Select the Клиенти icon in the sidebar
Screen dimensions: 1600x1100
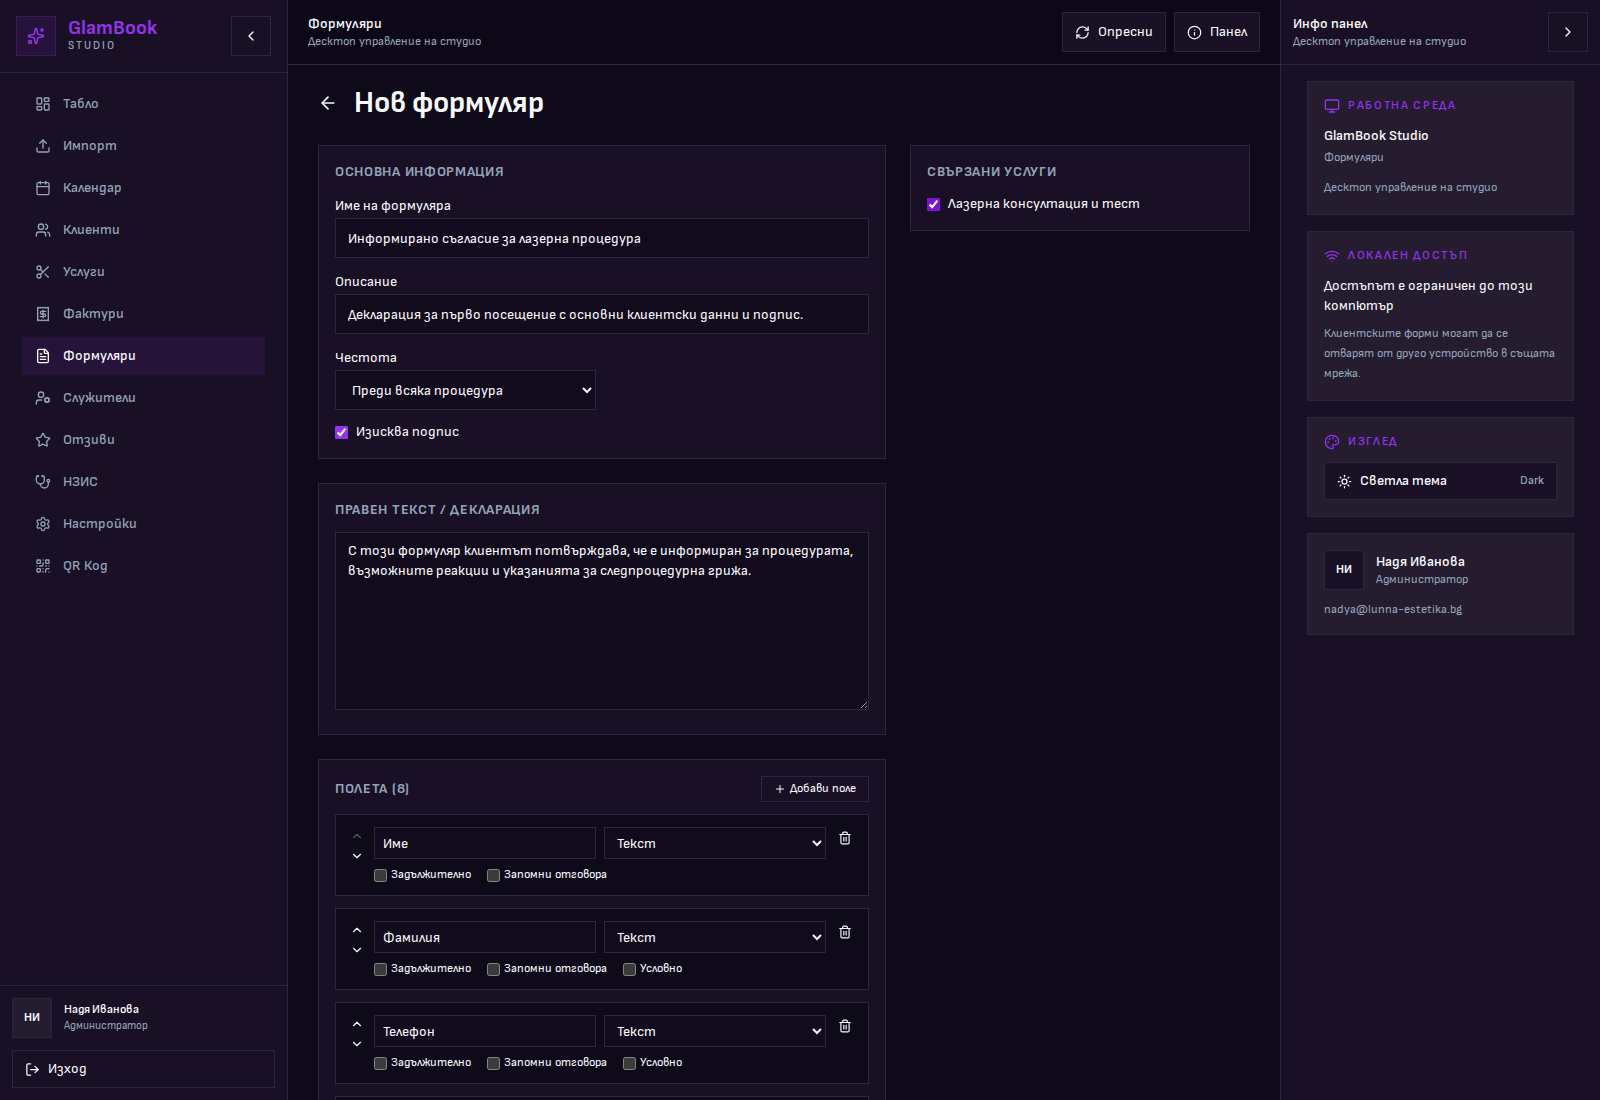pos(43,229)
